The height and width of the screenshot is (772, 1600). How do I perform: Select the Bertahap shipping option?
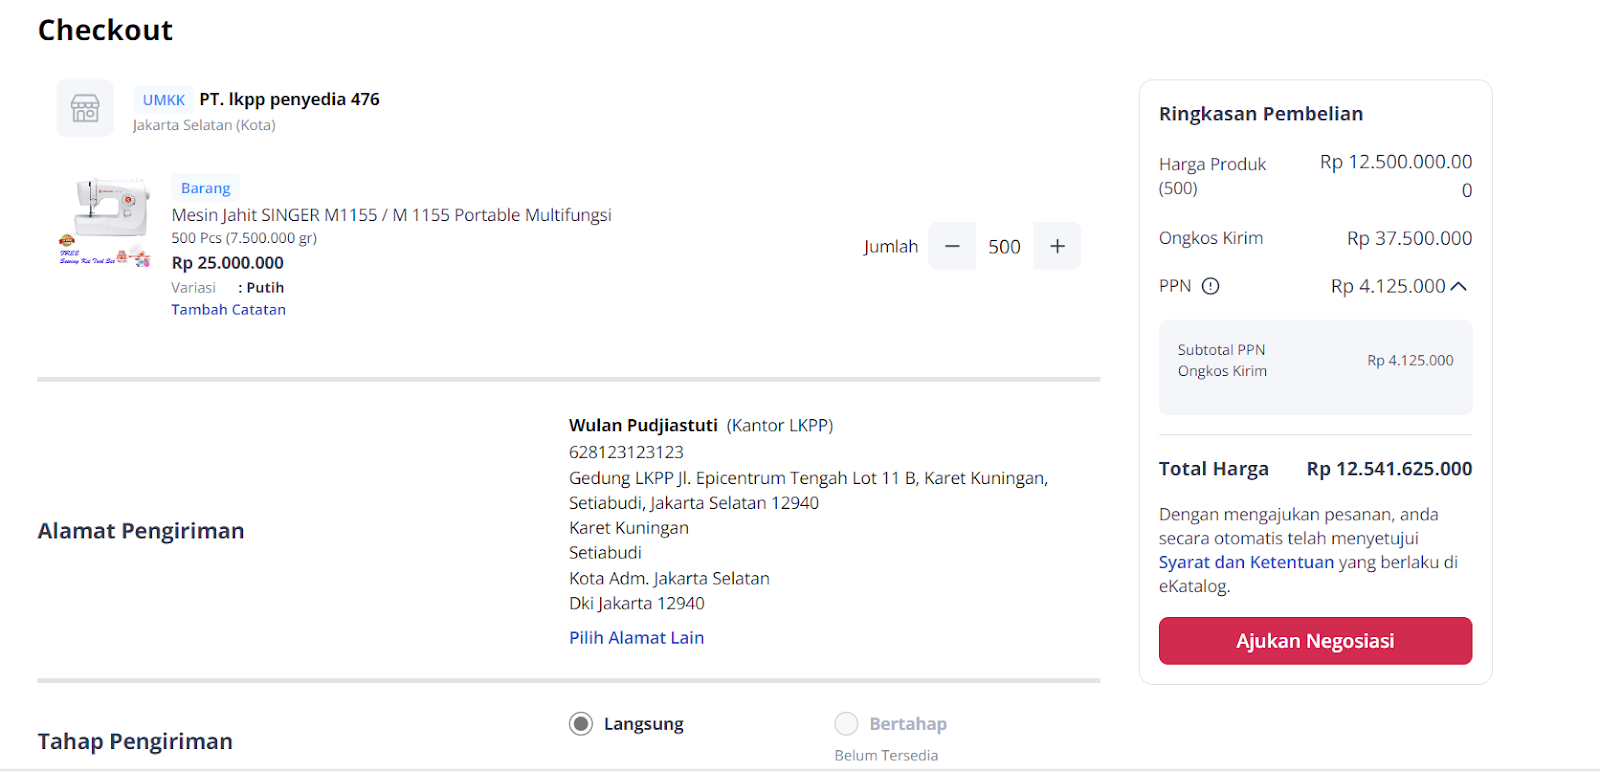[x=846, y=723]
